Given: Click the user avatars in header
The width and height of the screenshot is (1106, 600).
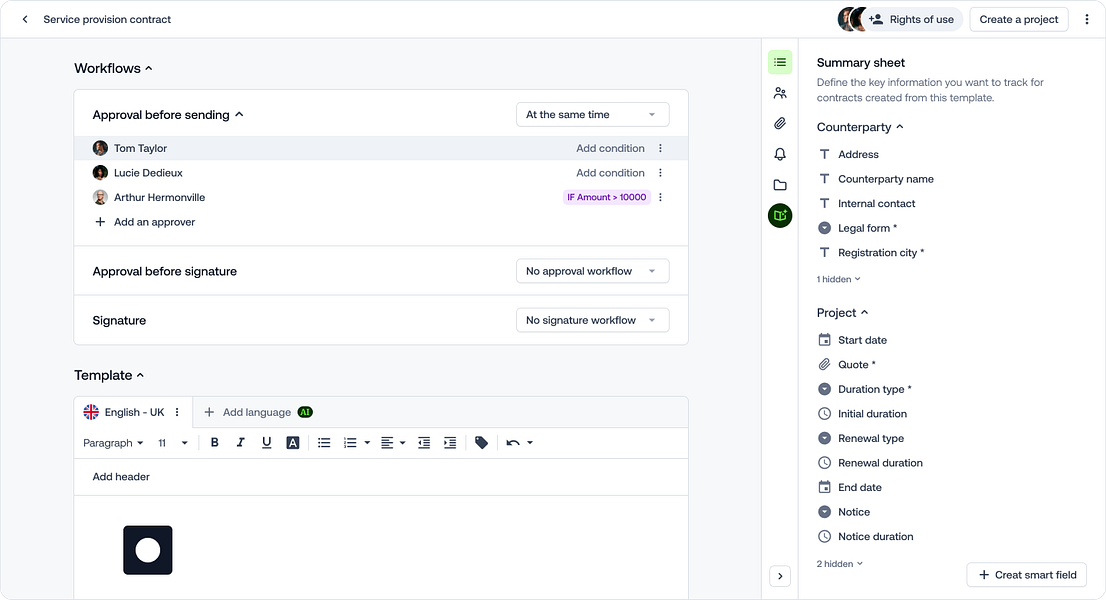Looking at the screenshot, I should coord(851,20).
